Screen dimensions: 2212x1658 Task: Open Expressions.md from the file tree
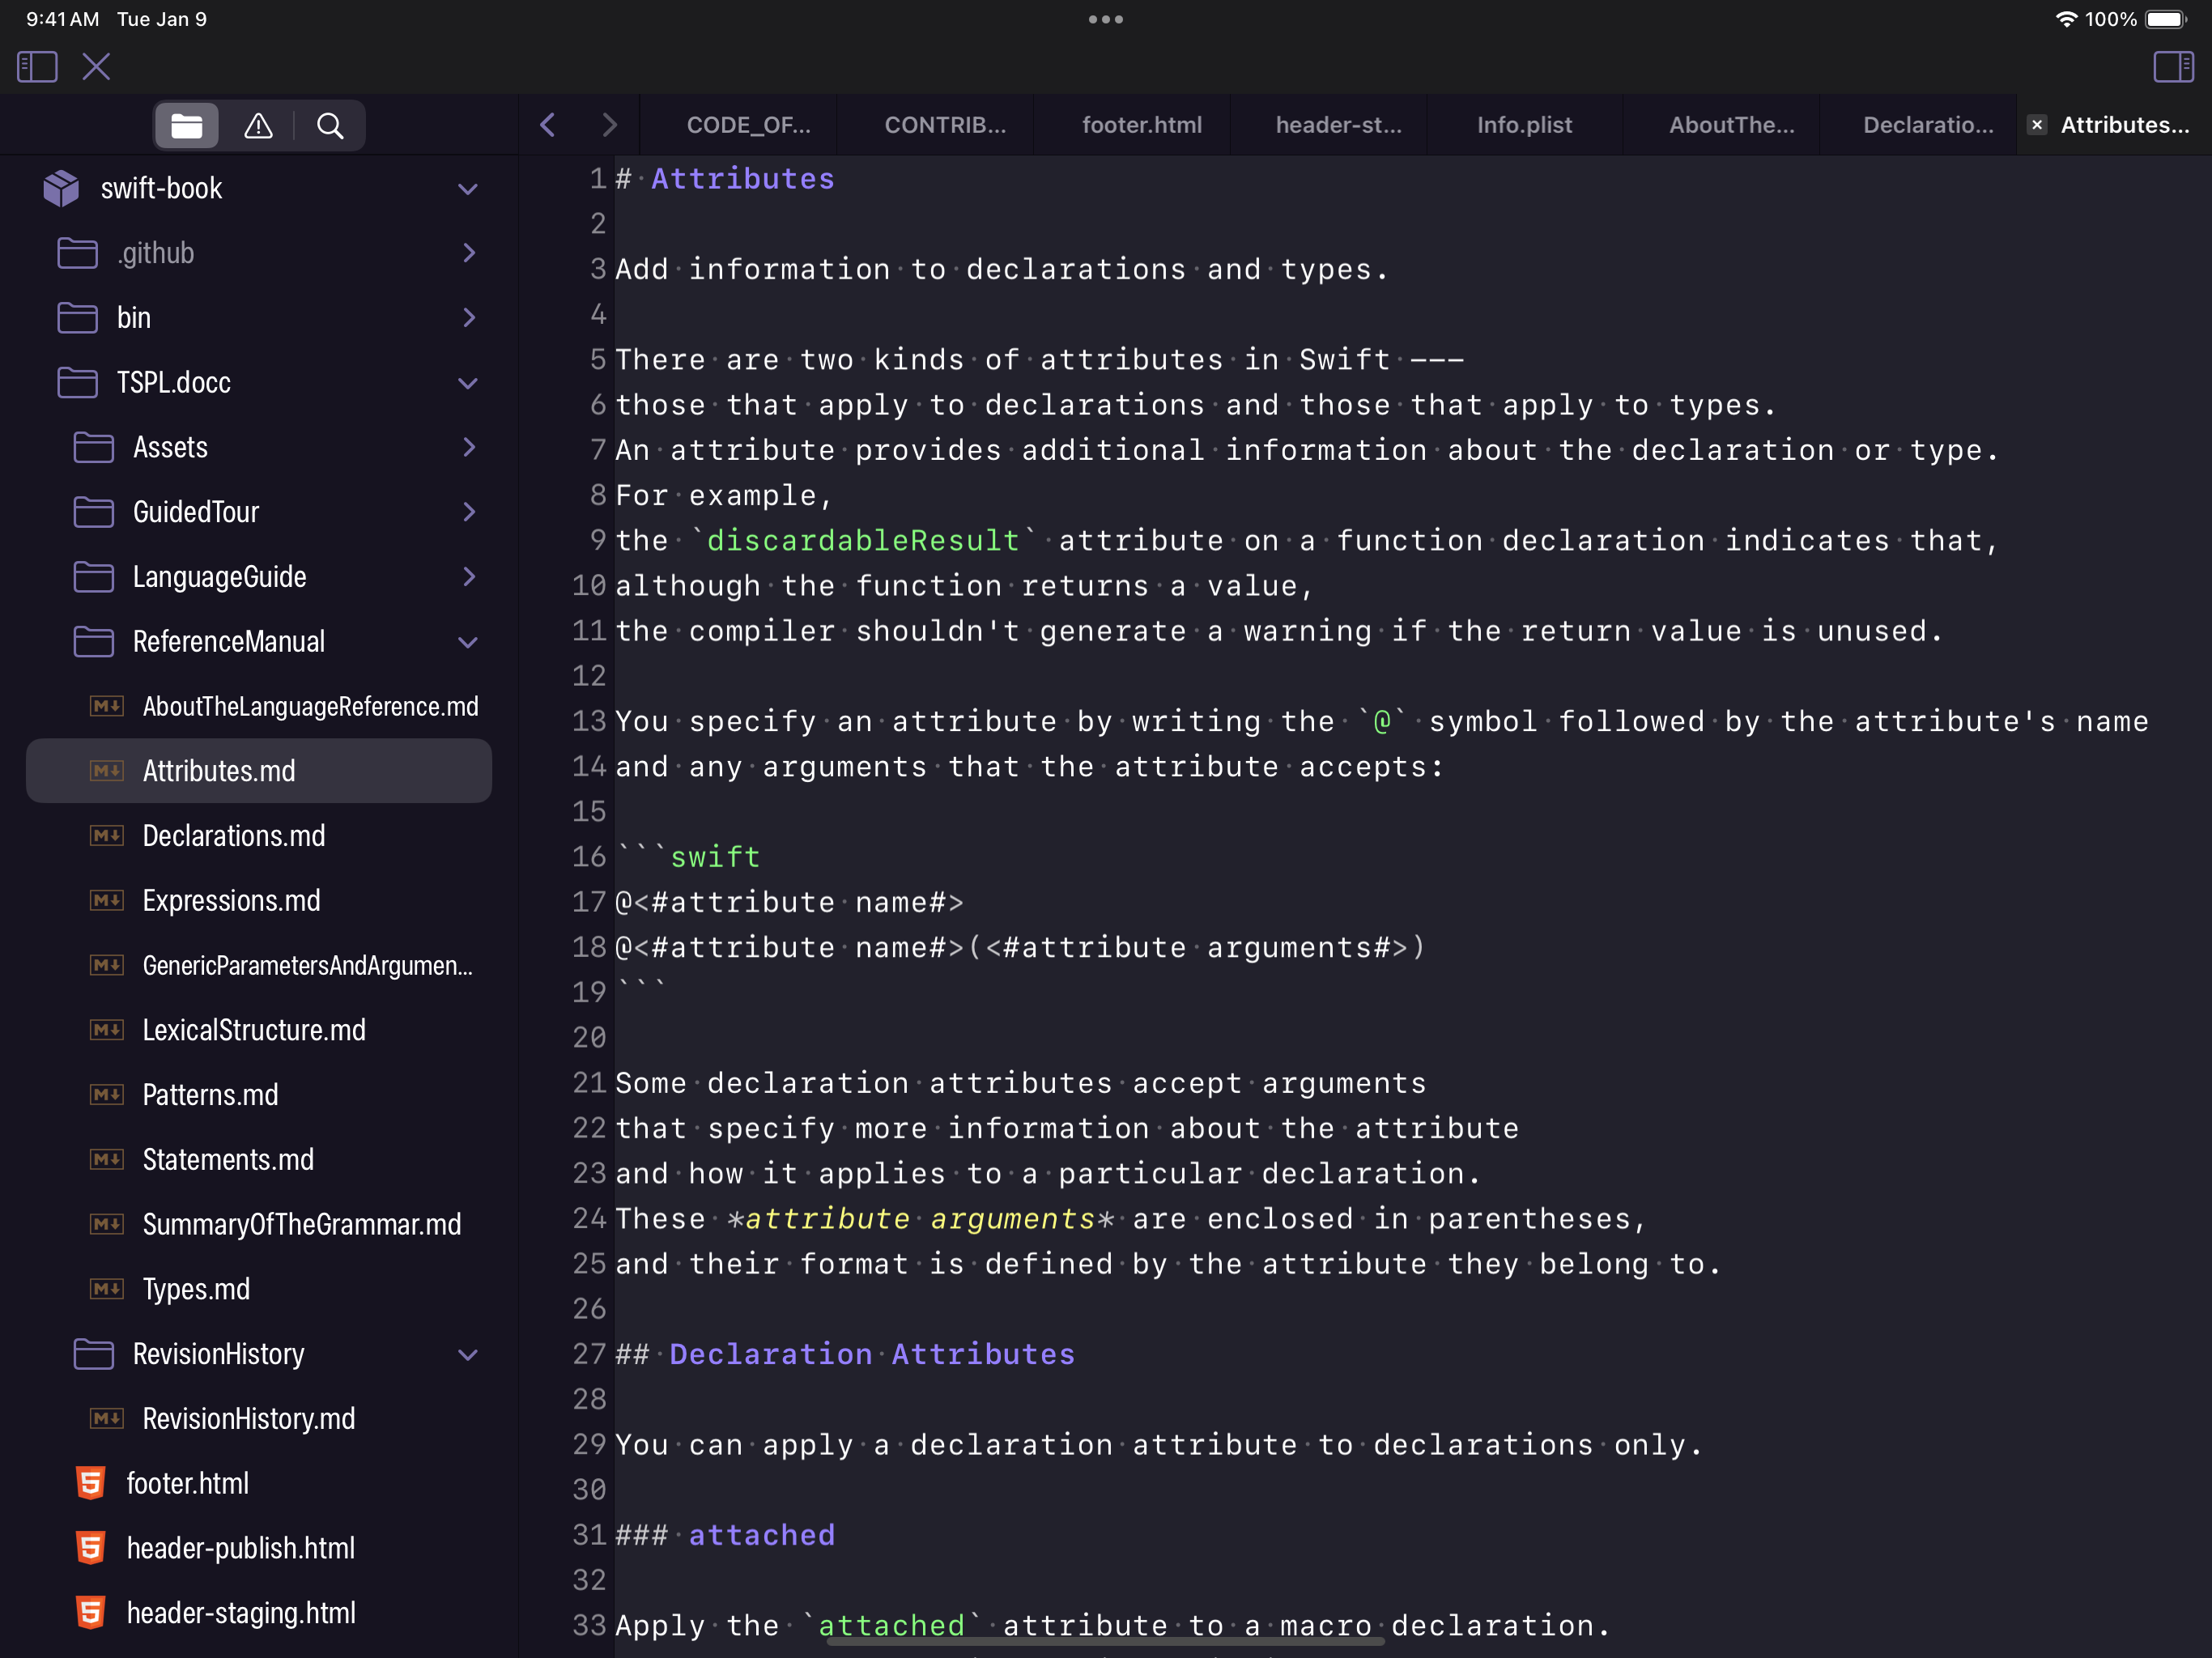259,901
